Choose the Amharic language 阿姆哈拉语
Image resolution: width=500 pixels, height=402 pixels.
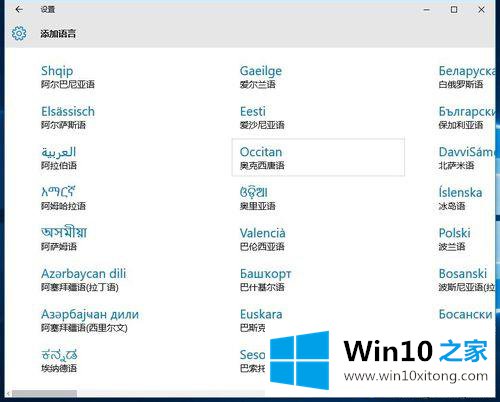[x=63, y=198]
